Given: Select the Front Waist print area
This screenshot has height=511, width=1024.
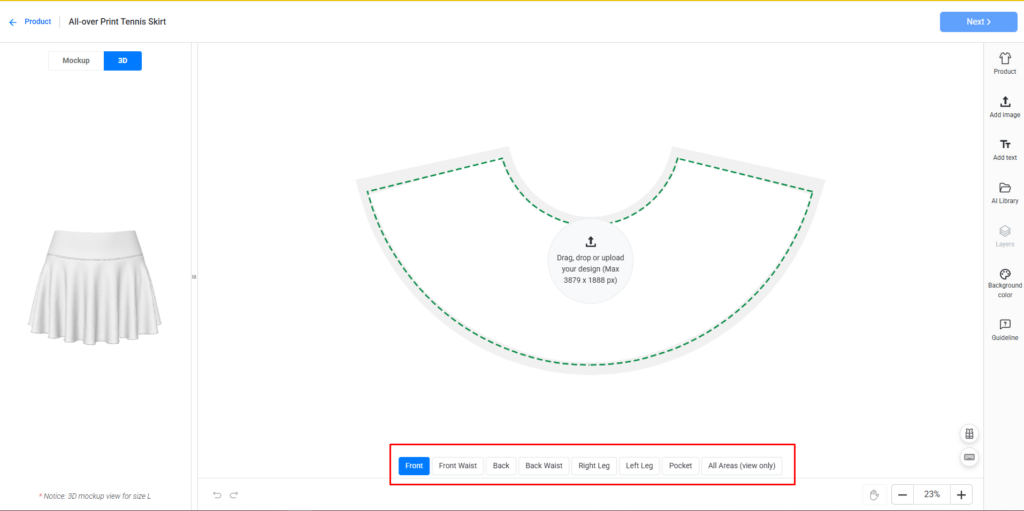Looking at the screenshot, I should 458,466.
